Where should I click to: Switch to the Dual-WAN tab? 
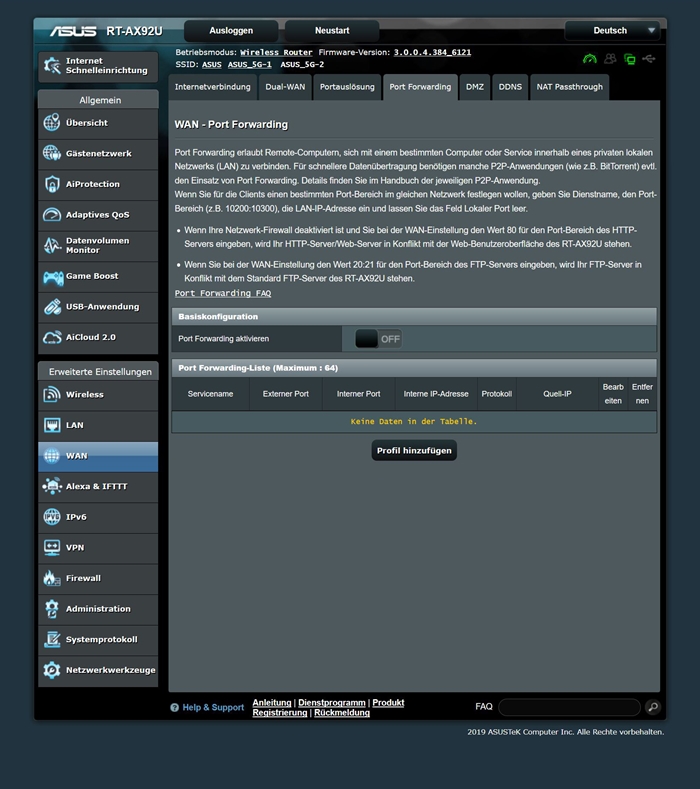click(285, 87)
